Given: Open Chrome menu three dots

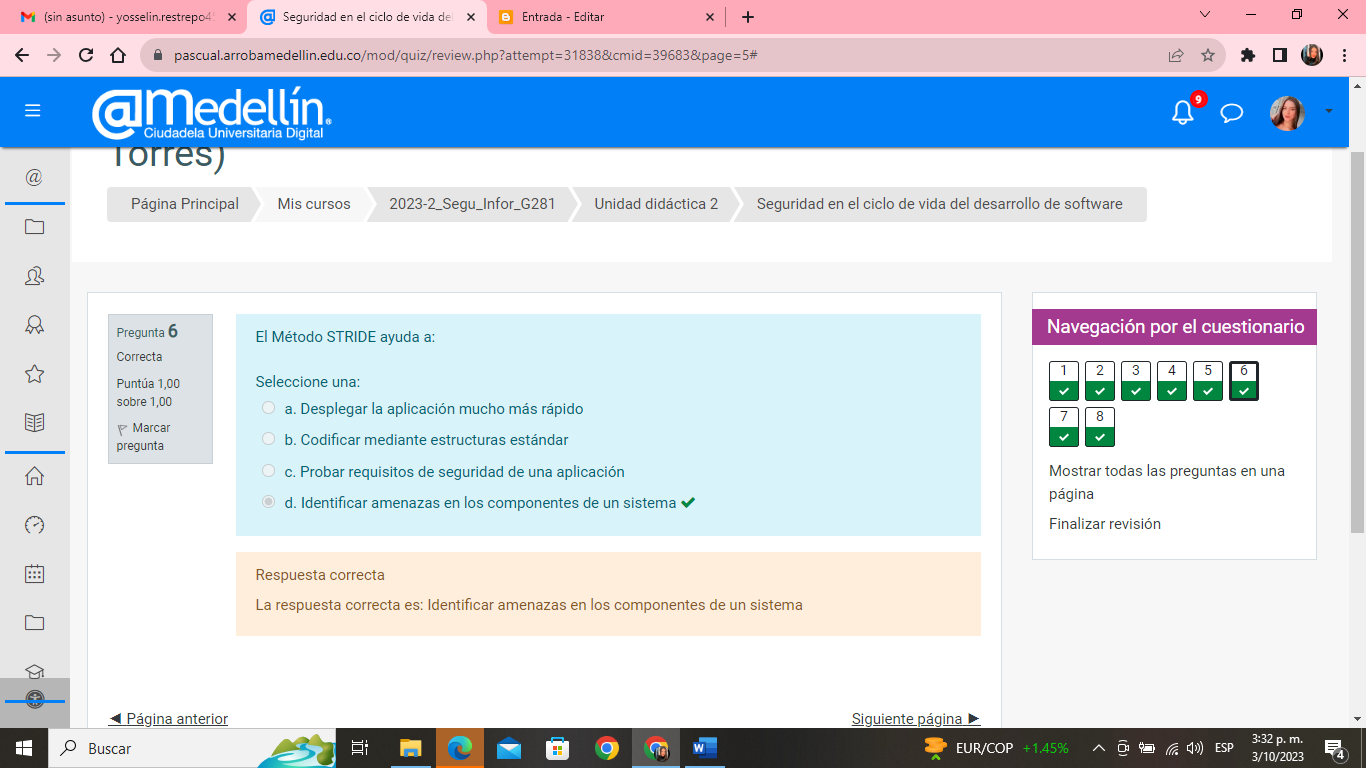Looking at the screenshot, I should (1344, 55).
